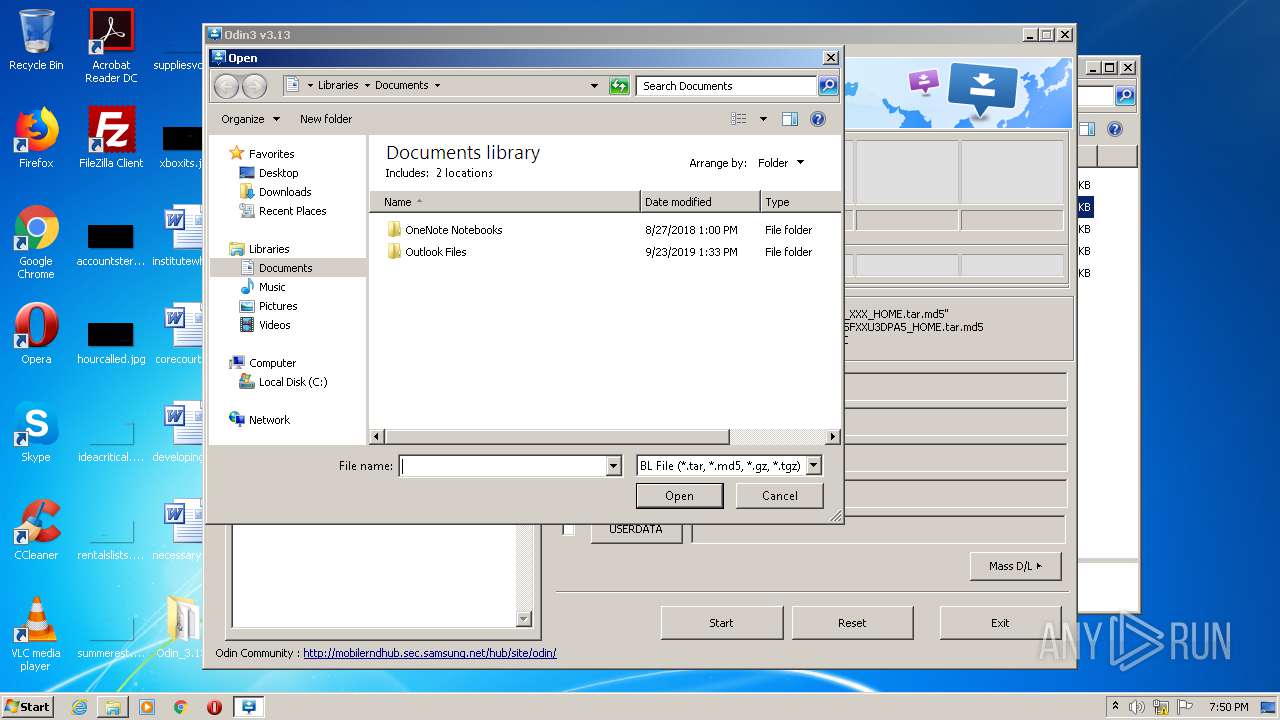1280x720 pixels.
Task: Click Open button in dialog
Action: (x=679, y=496)
